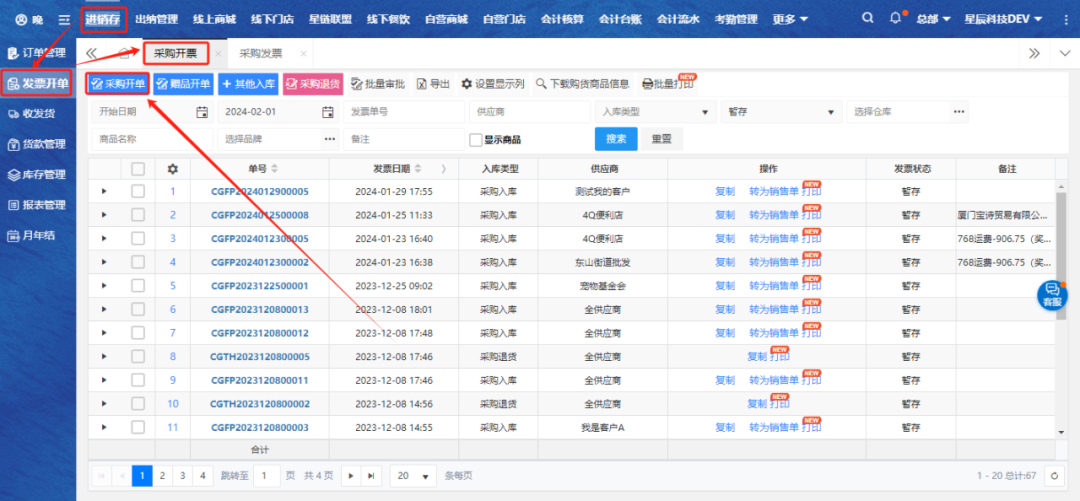Viewport: 1080px width, 501px height.
Task: Check the select-all checkbox in table header
Action: click(138, 168)
